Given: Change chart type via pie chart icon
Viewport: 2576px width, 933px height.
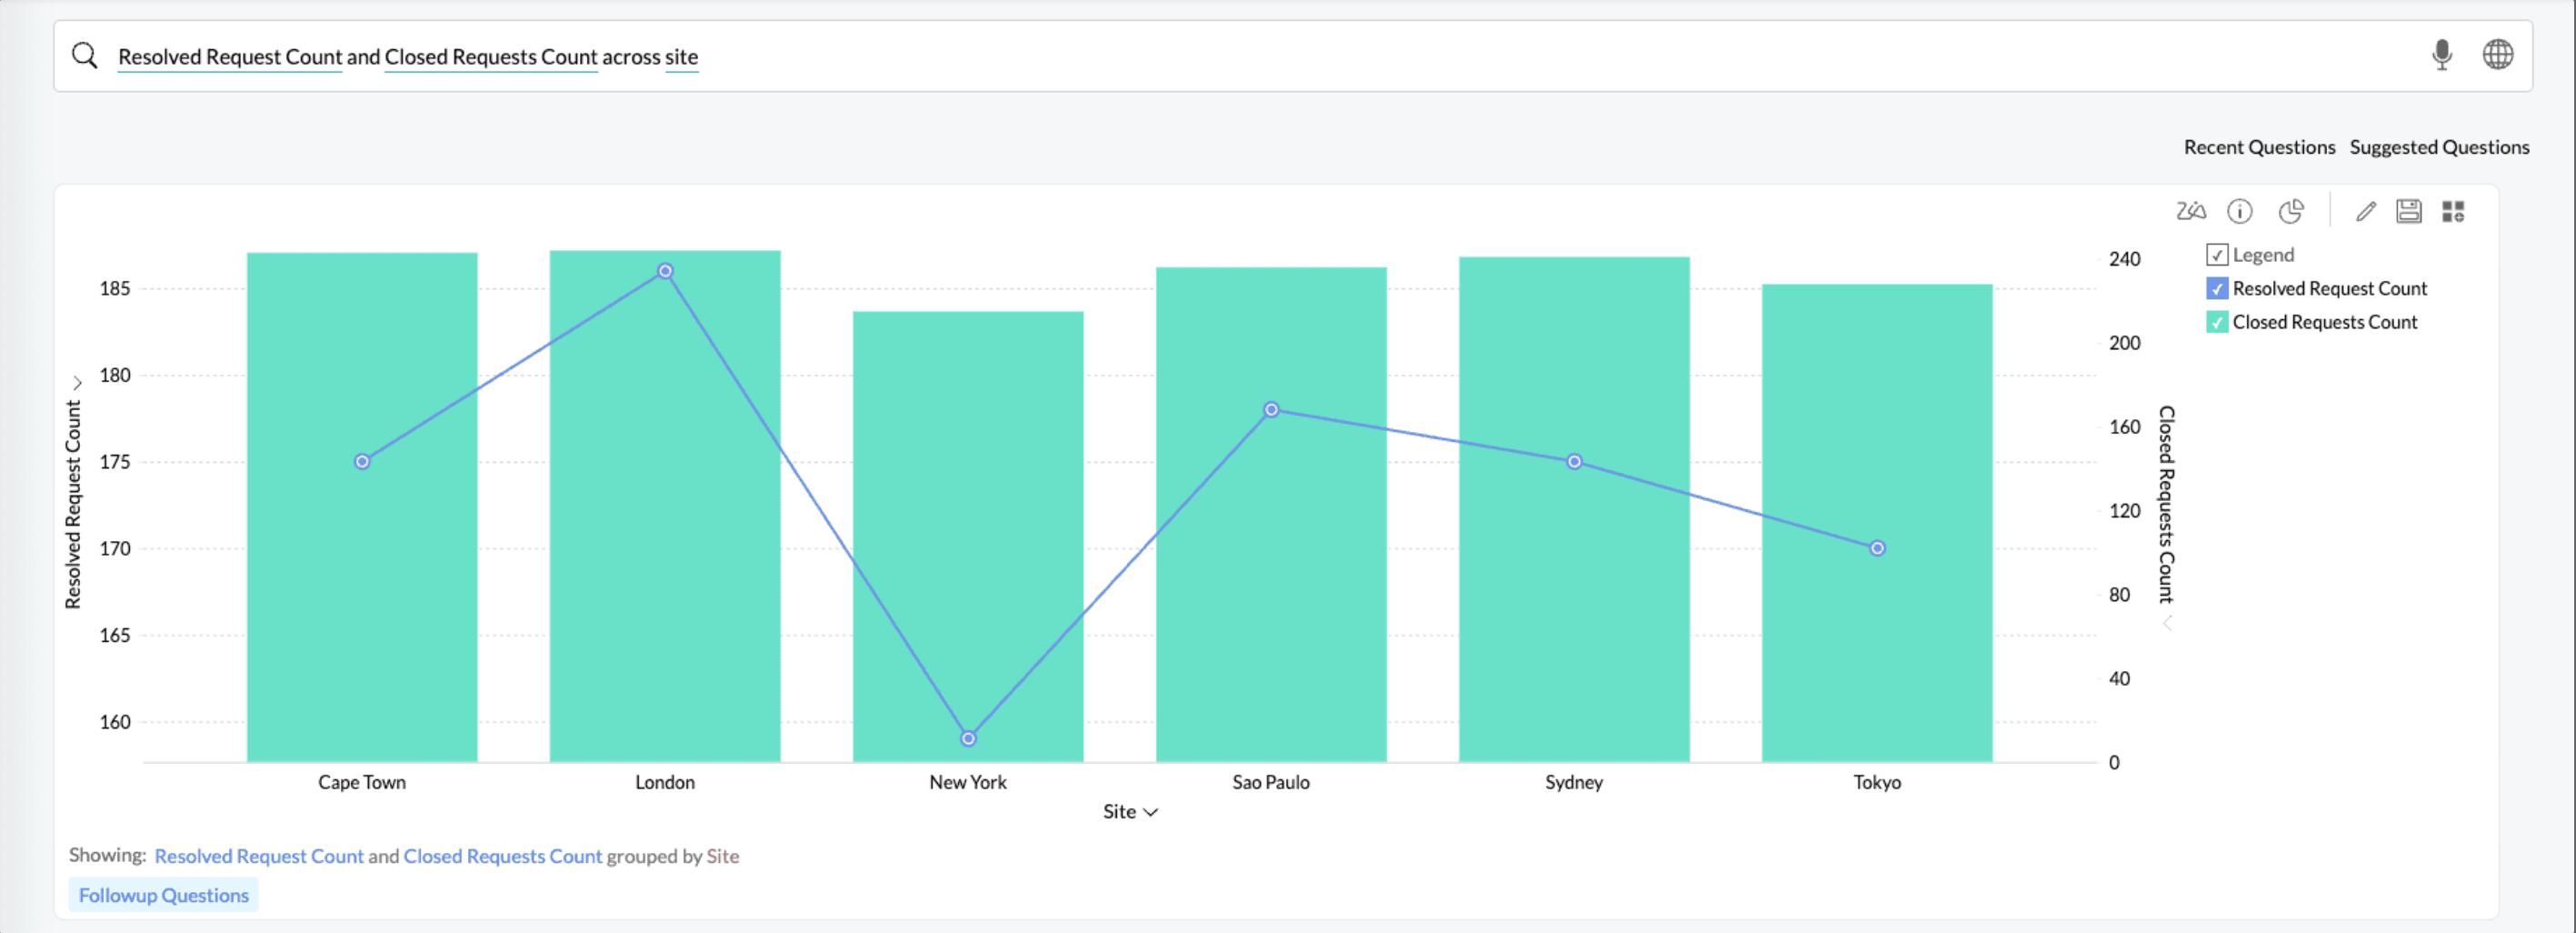Looking at the screenshot, I should click(2290, 211).
